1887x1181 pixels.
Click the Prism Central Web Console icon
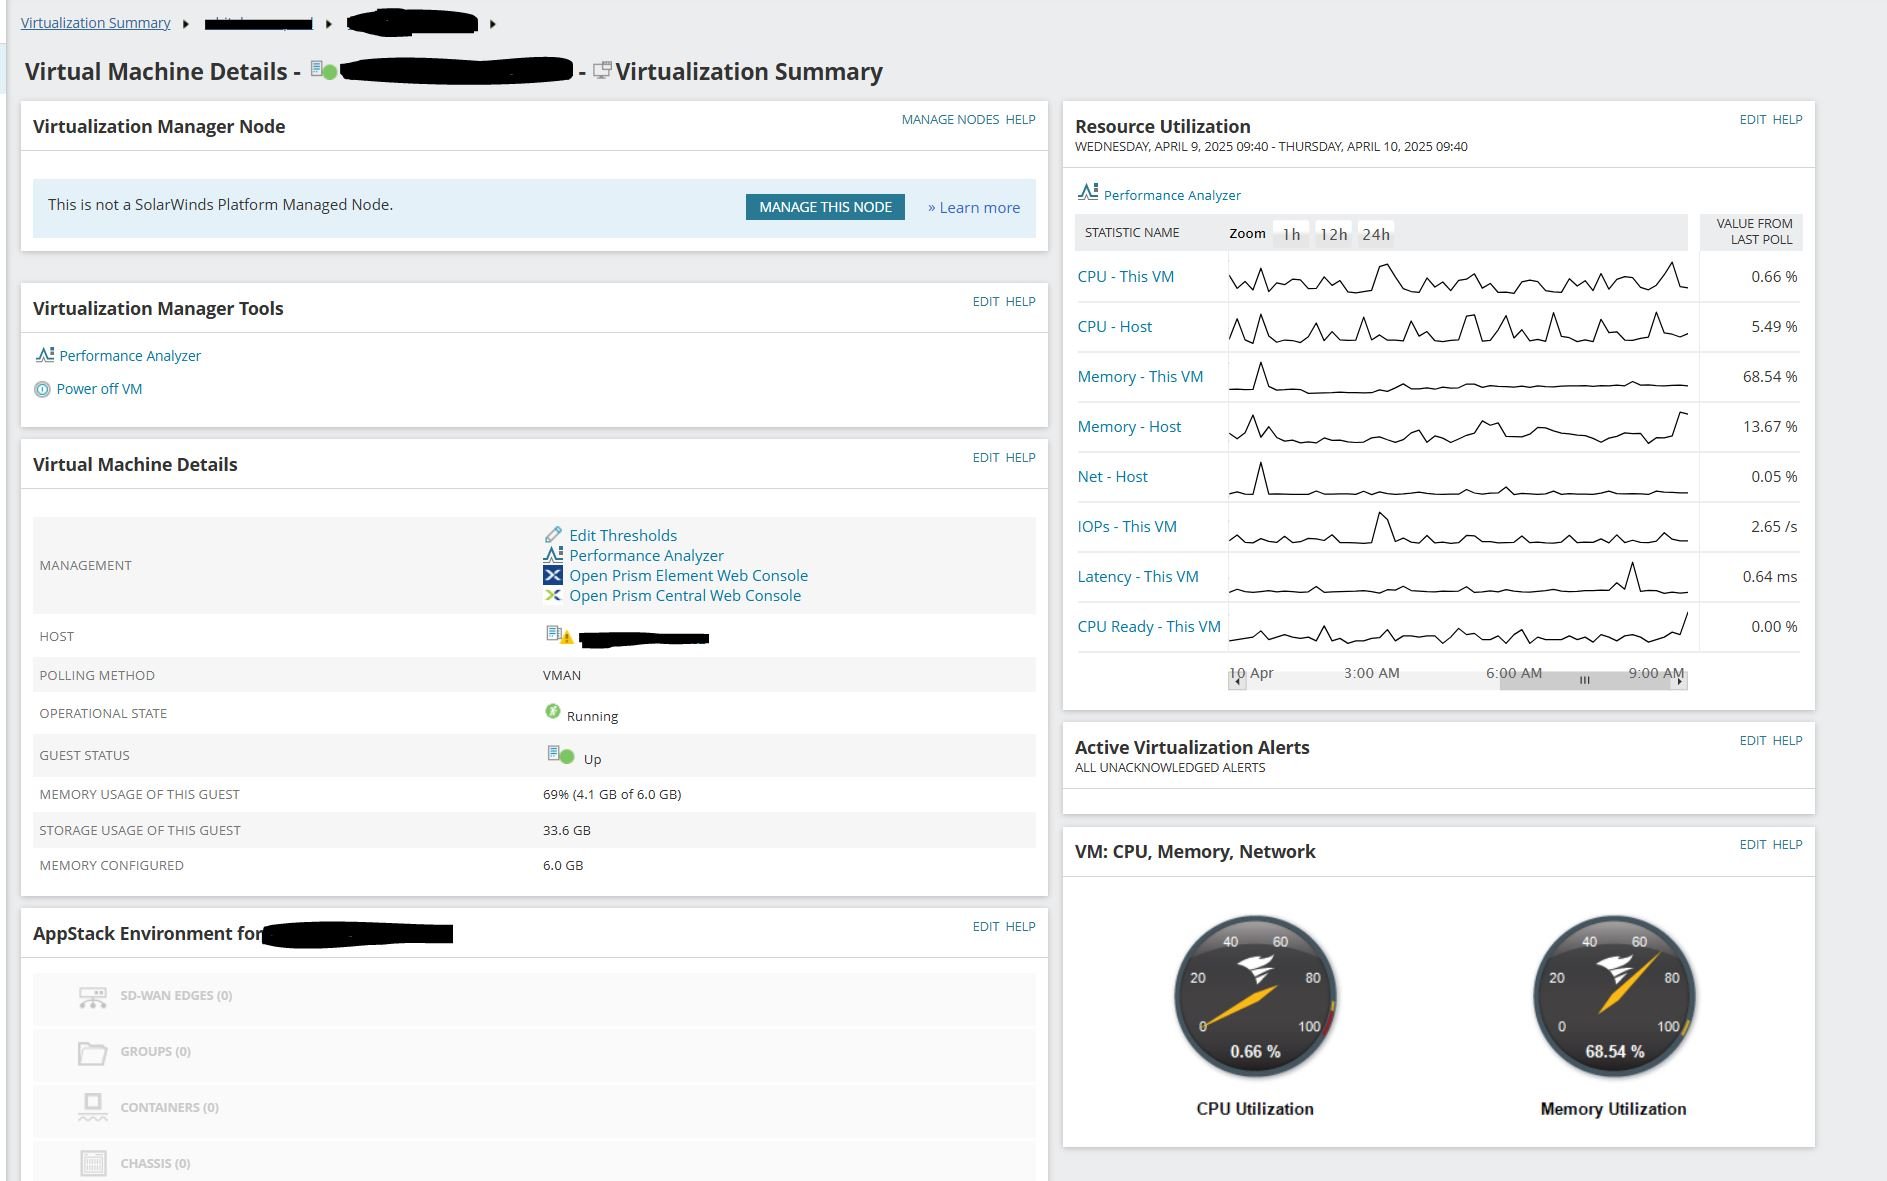click(553, 595)
